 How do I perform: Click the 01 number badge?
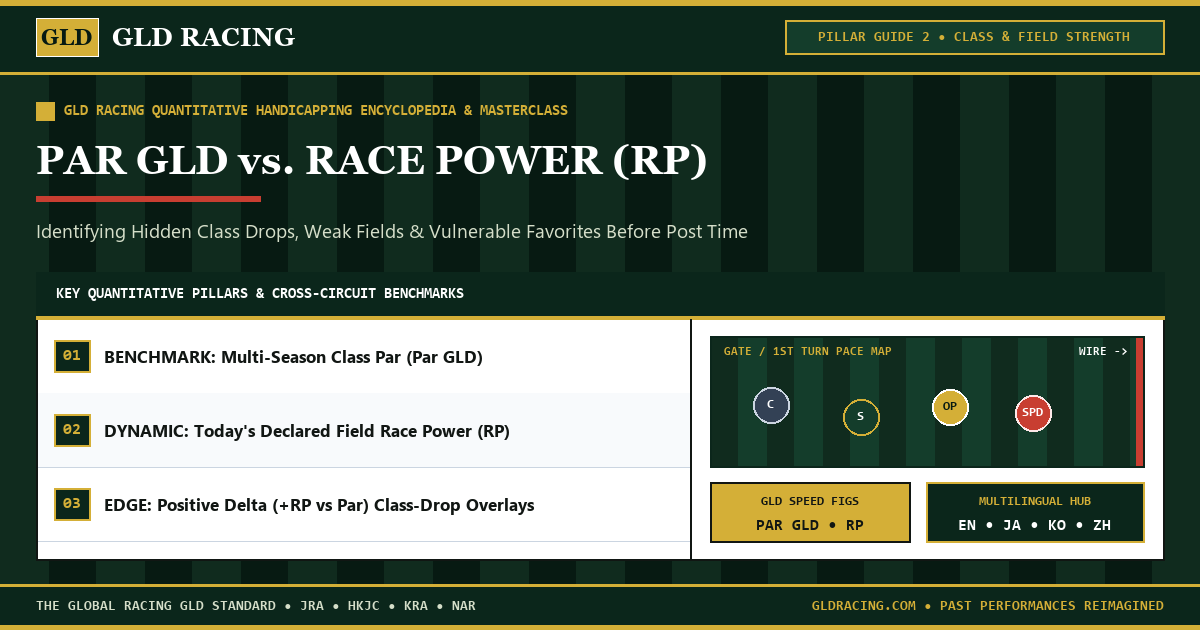coord(72,356)
